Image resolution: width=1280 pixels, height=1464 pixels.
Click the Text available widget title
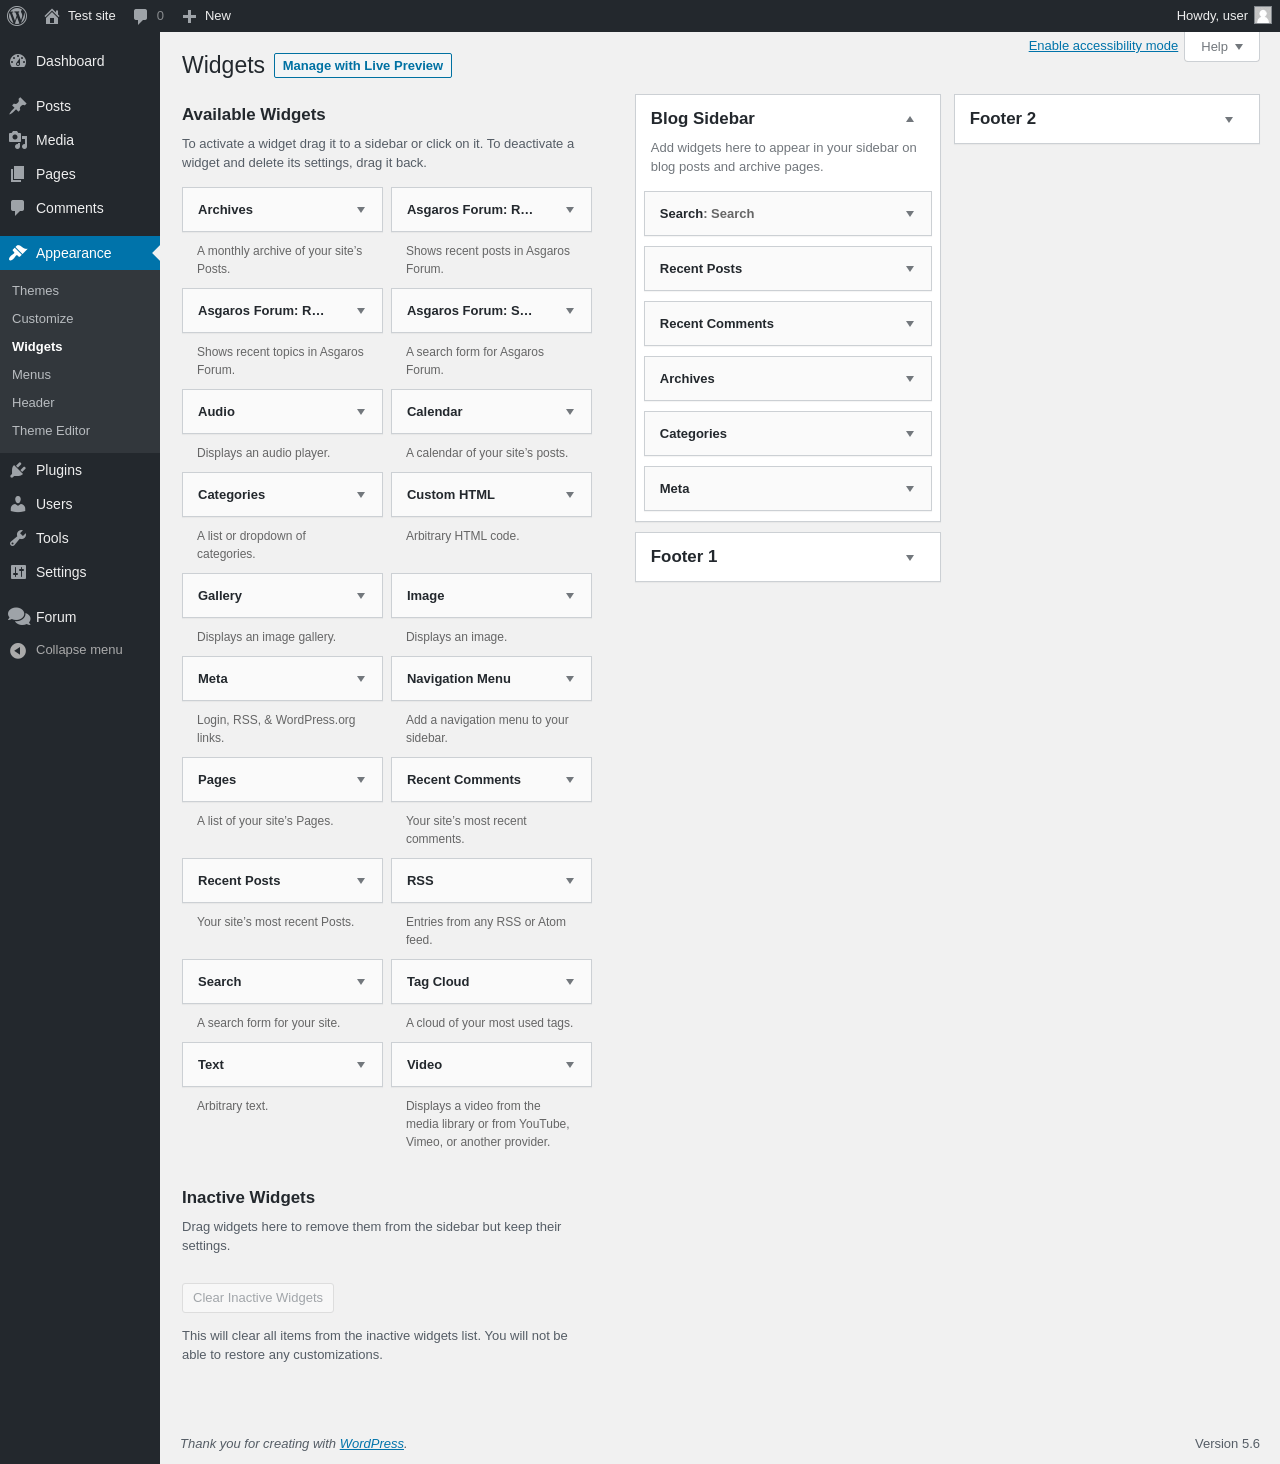(211, 1065)
